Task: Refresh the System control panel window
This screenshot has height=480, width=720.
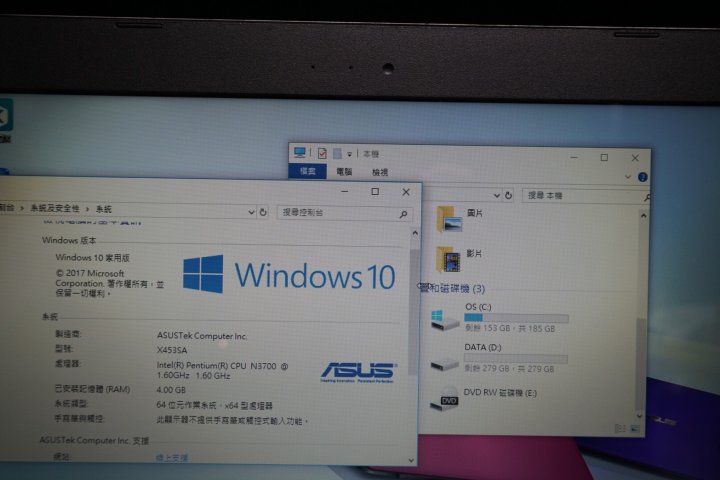Action: pos(263,212)
